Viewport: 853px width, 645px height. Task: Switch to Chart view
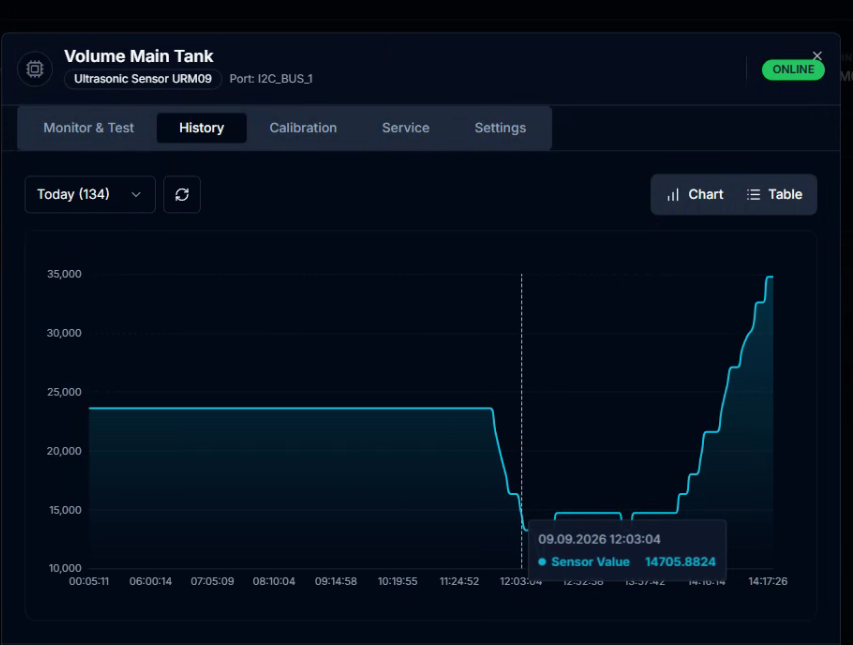pyautogui.click(x=695, y=195)
